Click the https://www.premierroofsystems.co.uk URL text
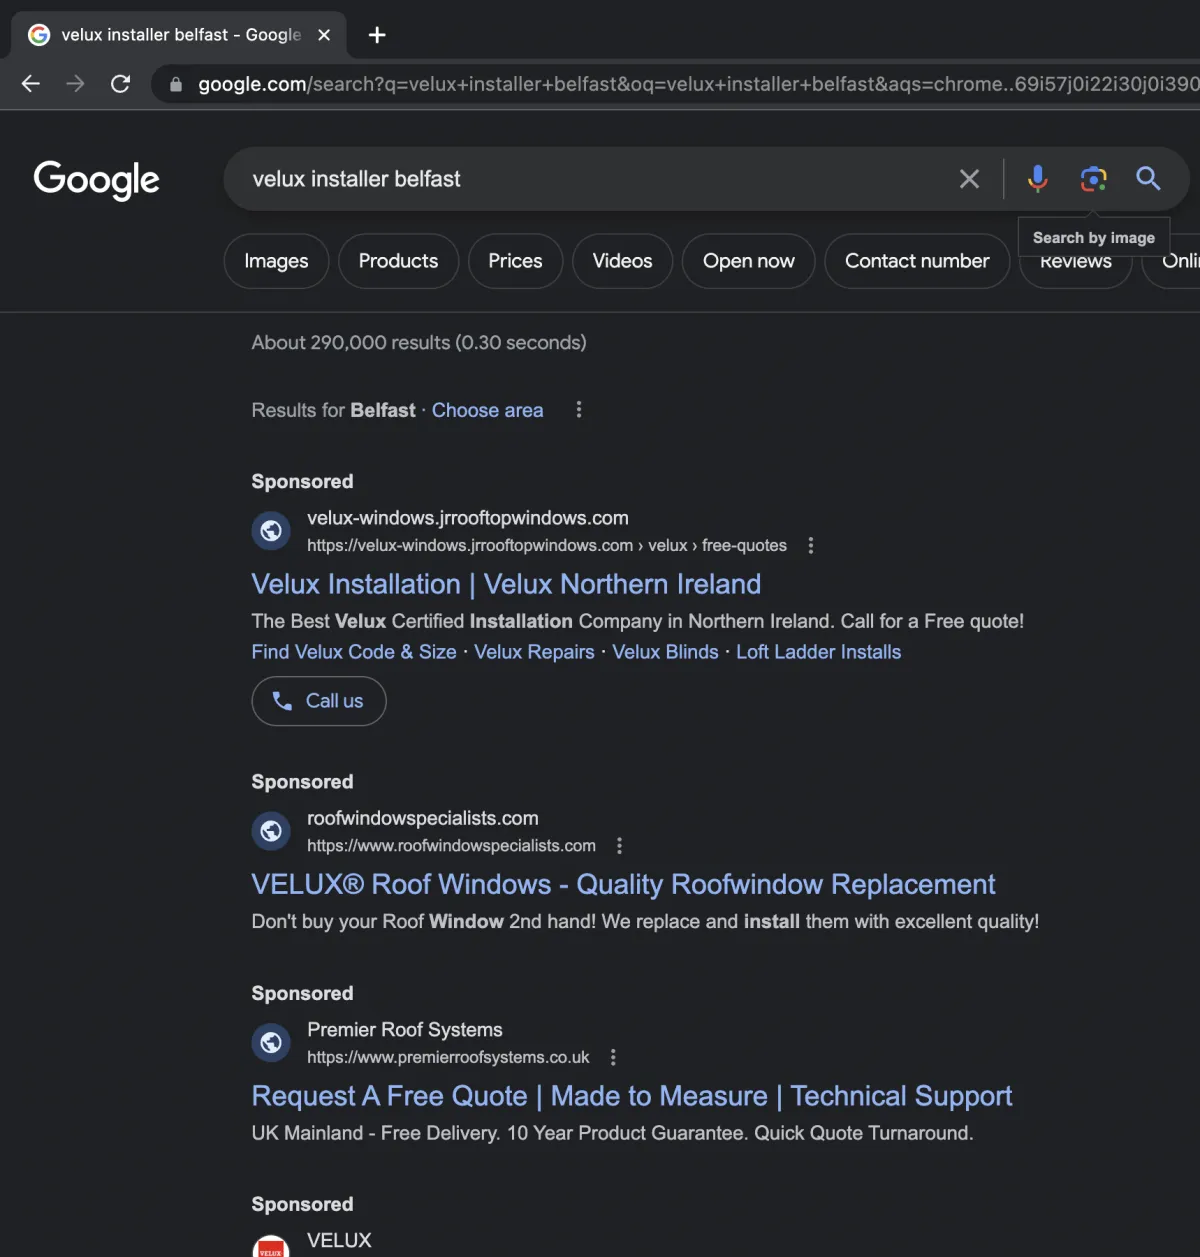The image size is (1200, 1257). (x=448, y=1058)
